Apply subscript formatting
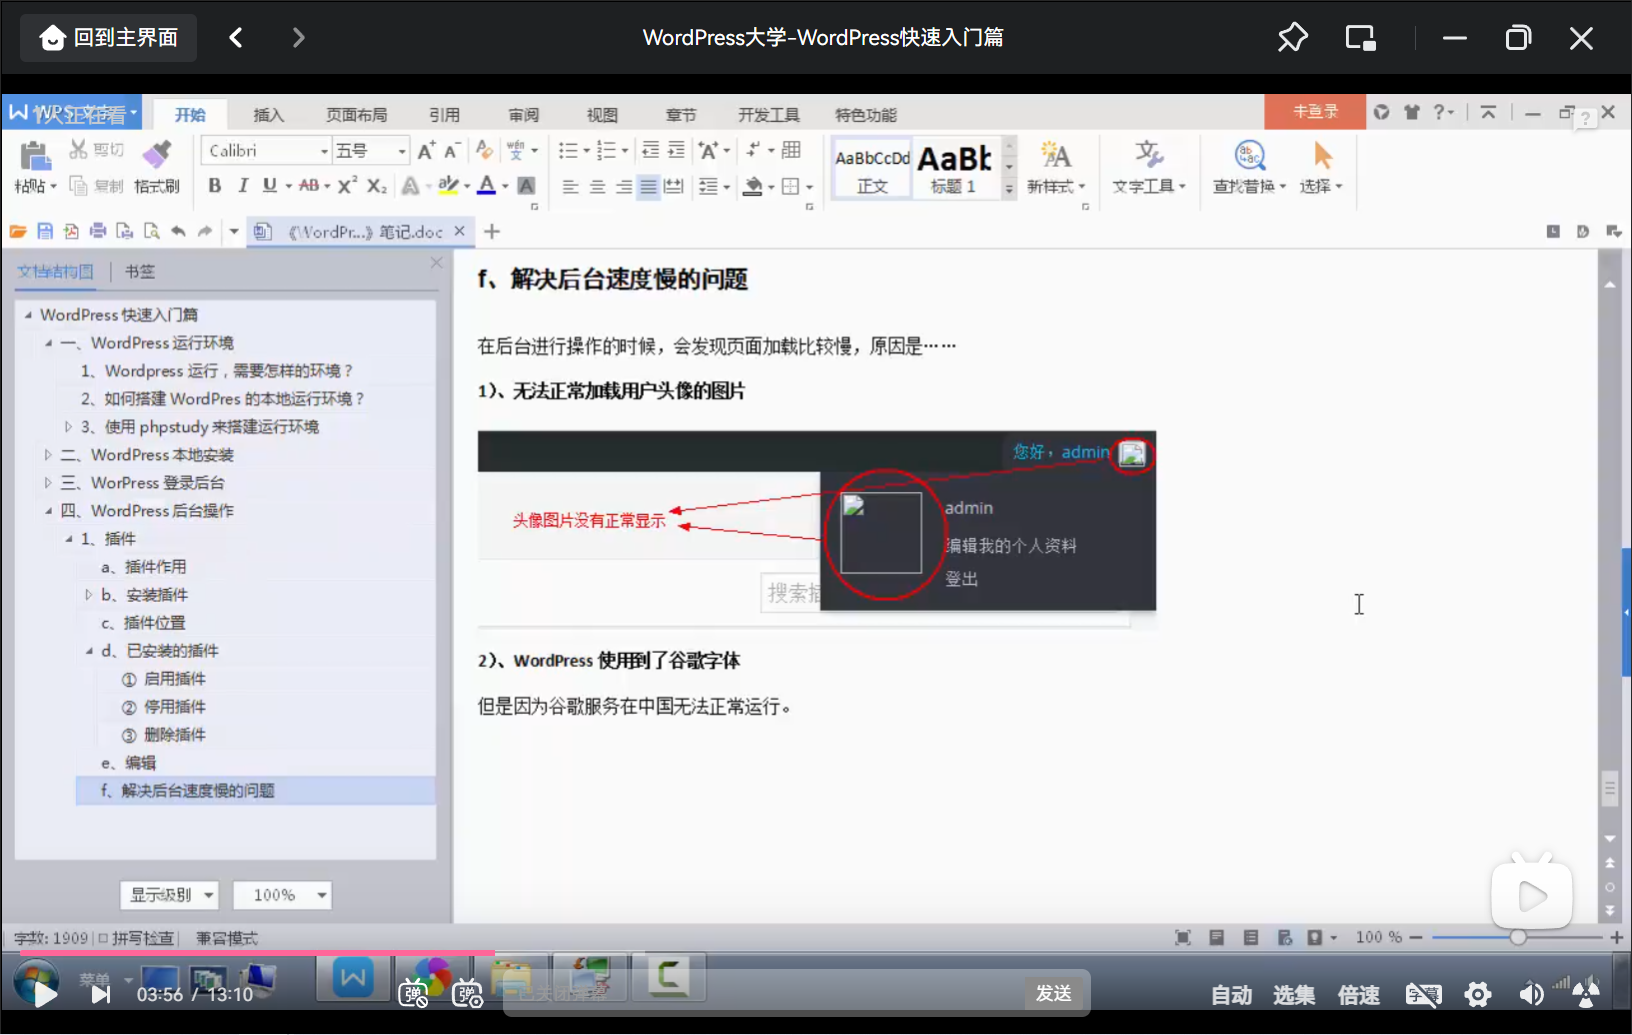 click(376, 186)
